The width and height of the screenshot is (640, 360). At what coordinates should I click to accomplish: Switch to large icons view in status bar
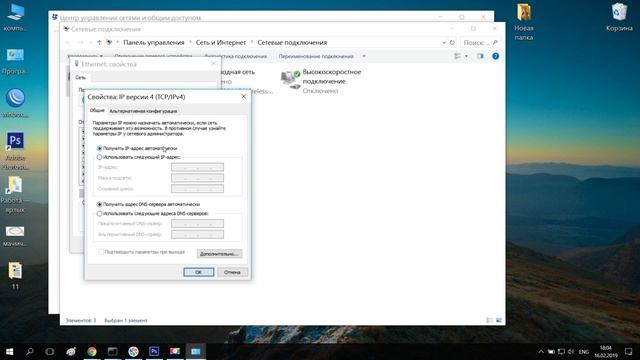click(x=499, y=320)
